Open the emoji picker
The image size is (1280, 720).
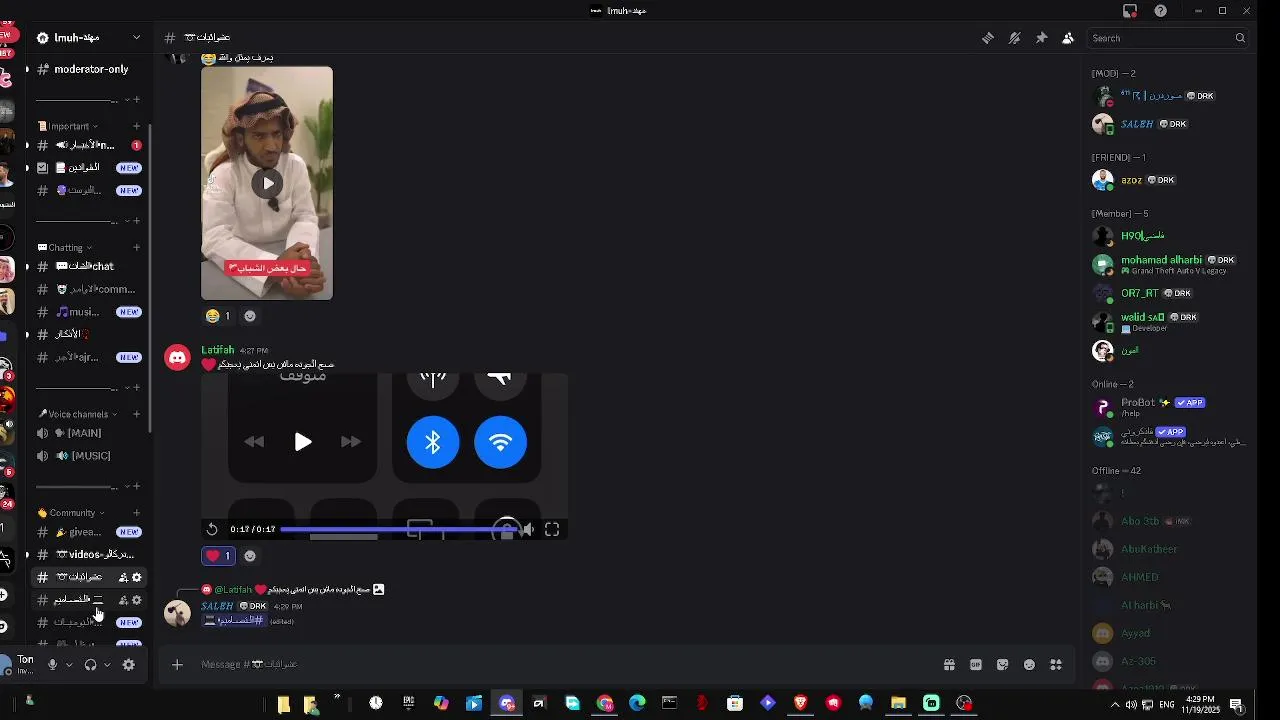1030,665
